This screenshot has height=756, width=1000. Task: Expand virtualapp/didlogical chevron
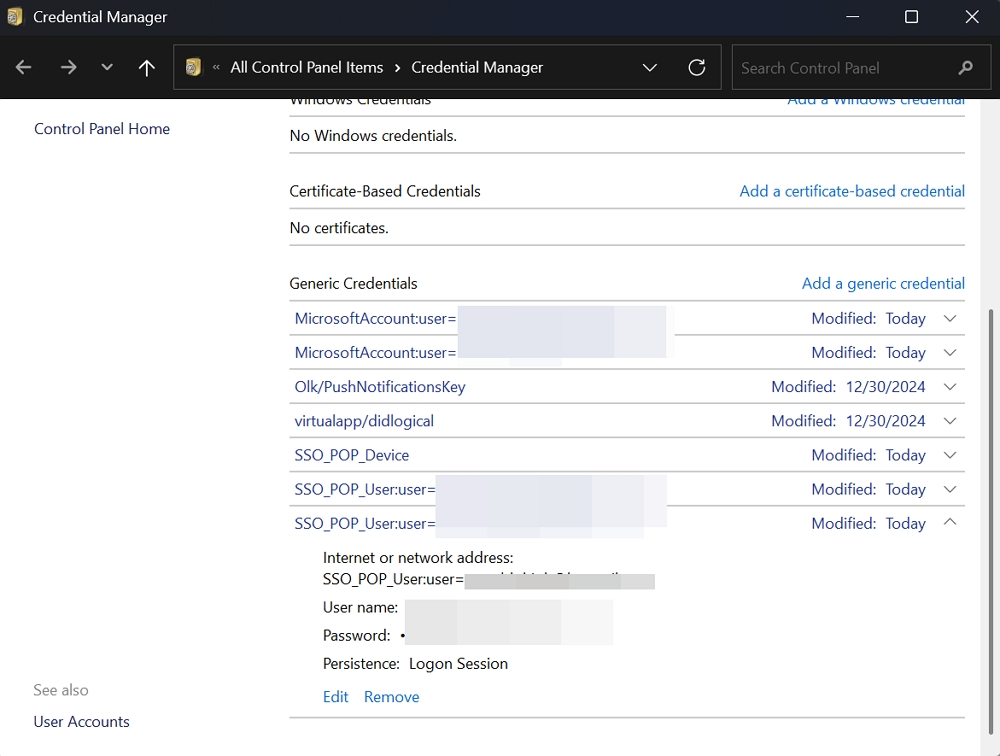click(x=950, y=421)
